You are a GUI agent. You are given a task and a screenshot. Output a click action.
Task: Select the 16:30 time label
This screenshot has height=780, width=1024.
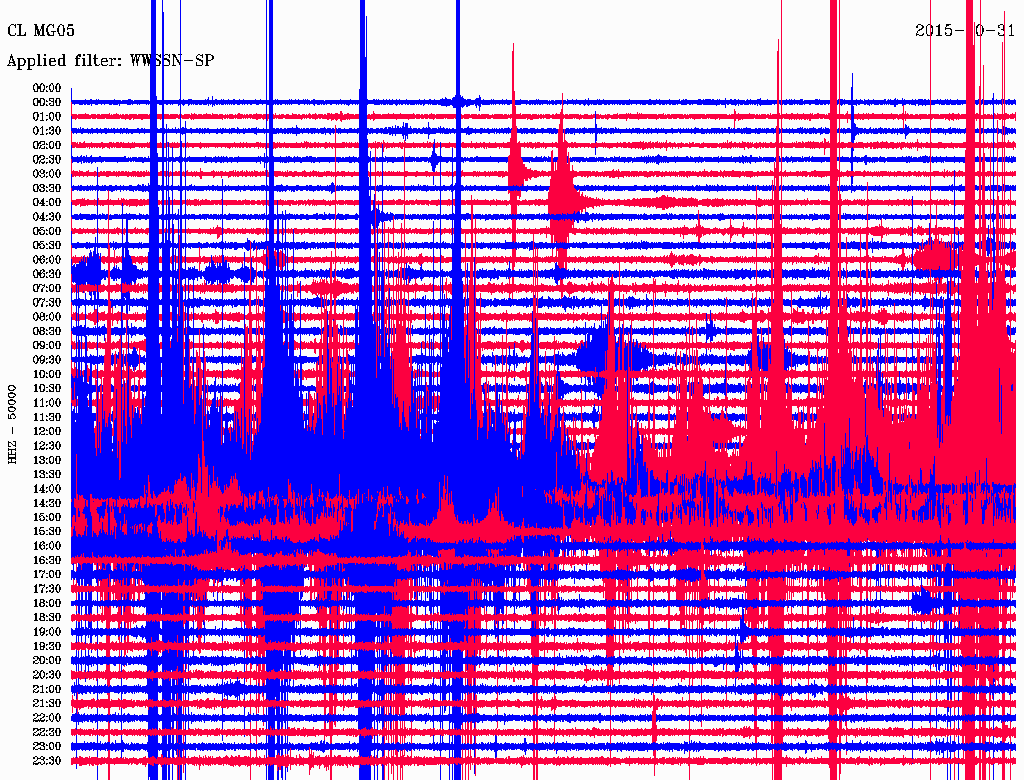coord(47,561)
